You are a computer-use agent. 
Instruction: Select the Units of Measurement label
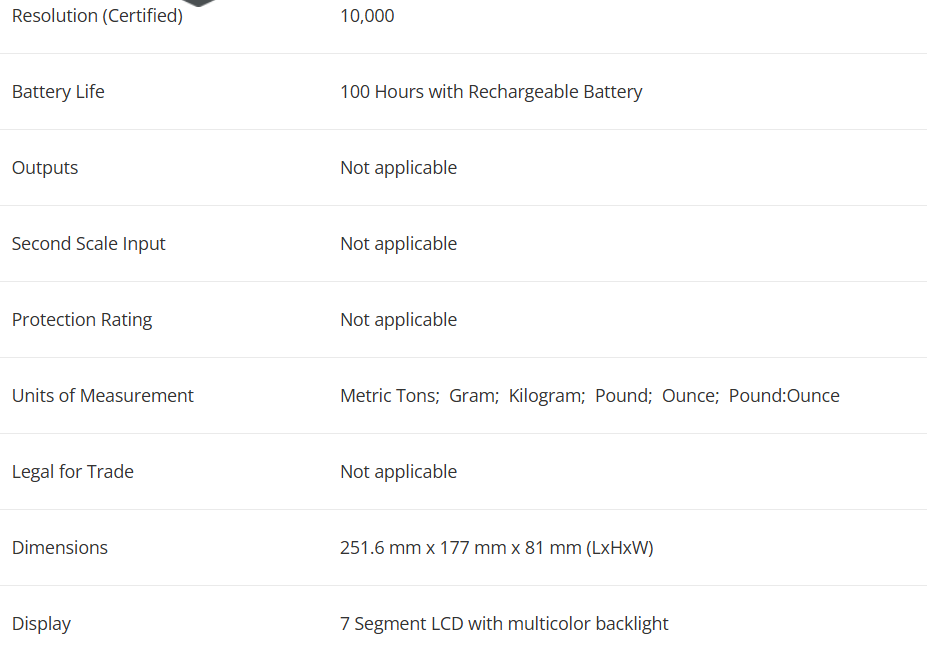103,396
